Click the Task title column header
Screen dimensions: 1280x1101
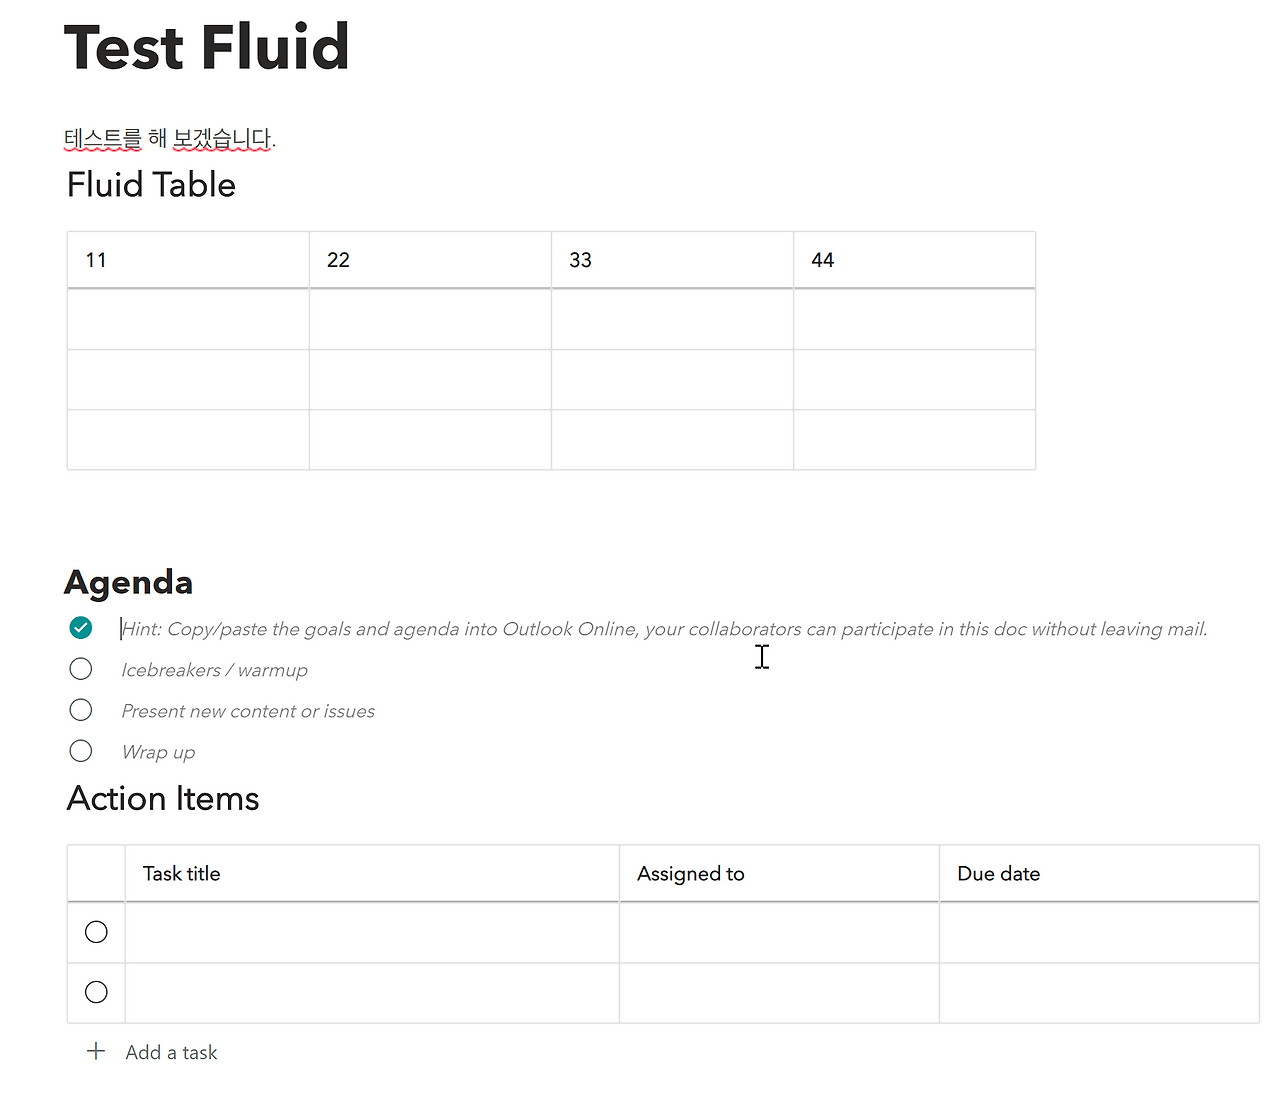click(x=181, y=873)
